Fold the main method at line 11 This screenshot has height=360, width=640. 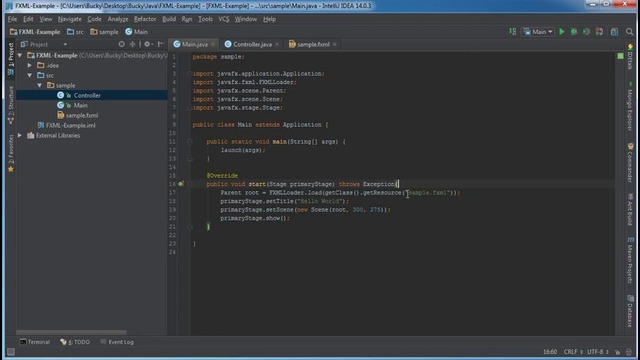(x=190, y=142)
